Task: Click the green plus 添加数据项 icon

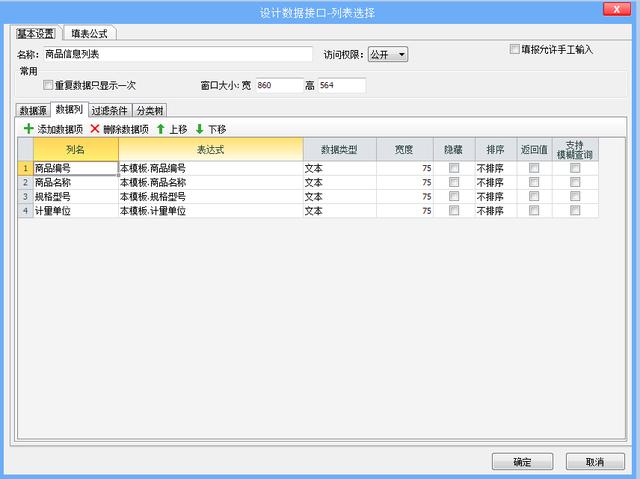Action: point(28,129)
